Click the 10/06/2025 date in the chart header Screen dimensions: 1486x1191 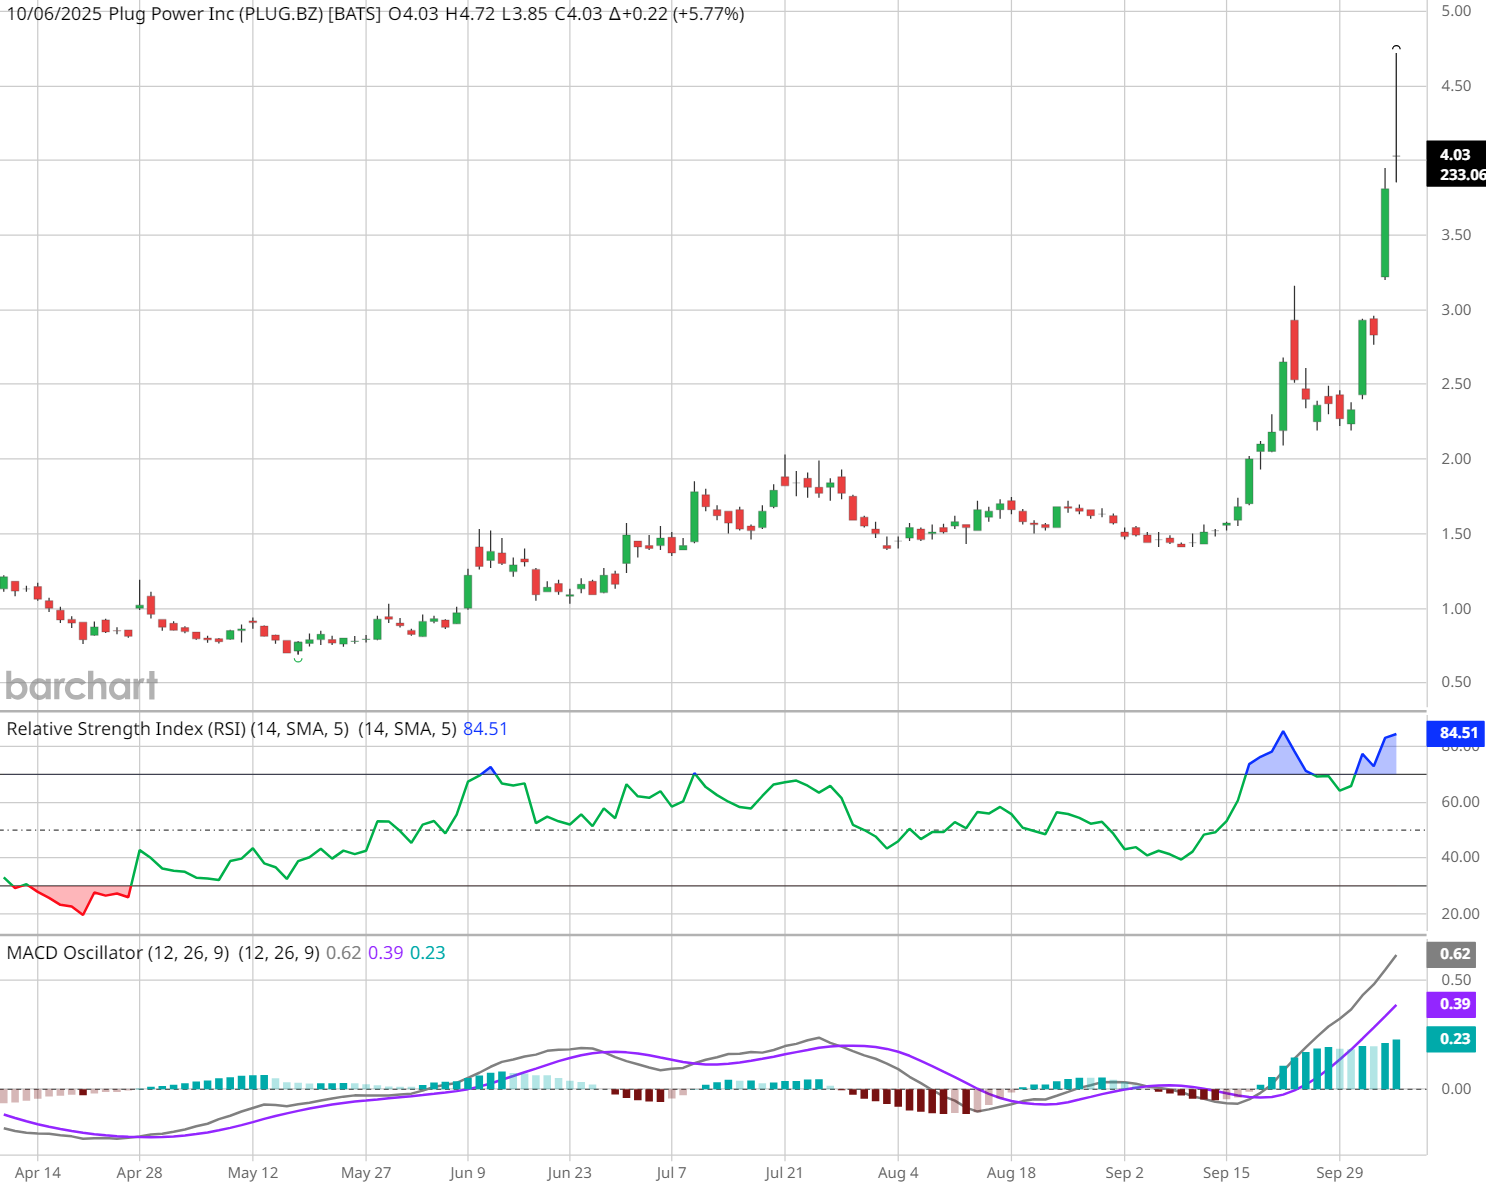54,14
